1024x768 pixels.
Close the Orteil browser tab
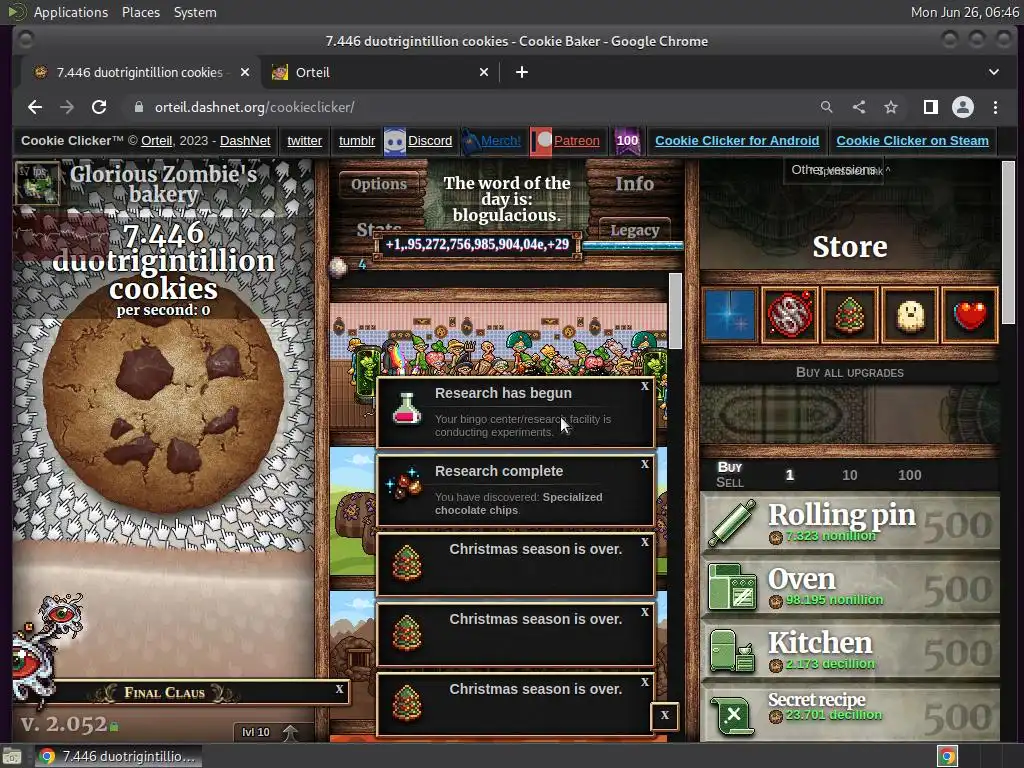click(x=484, y=72)
